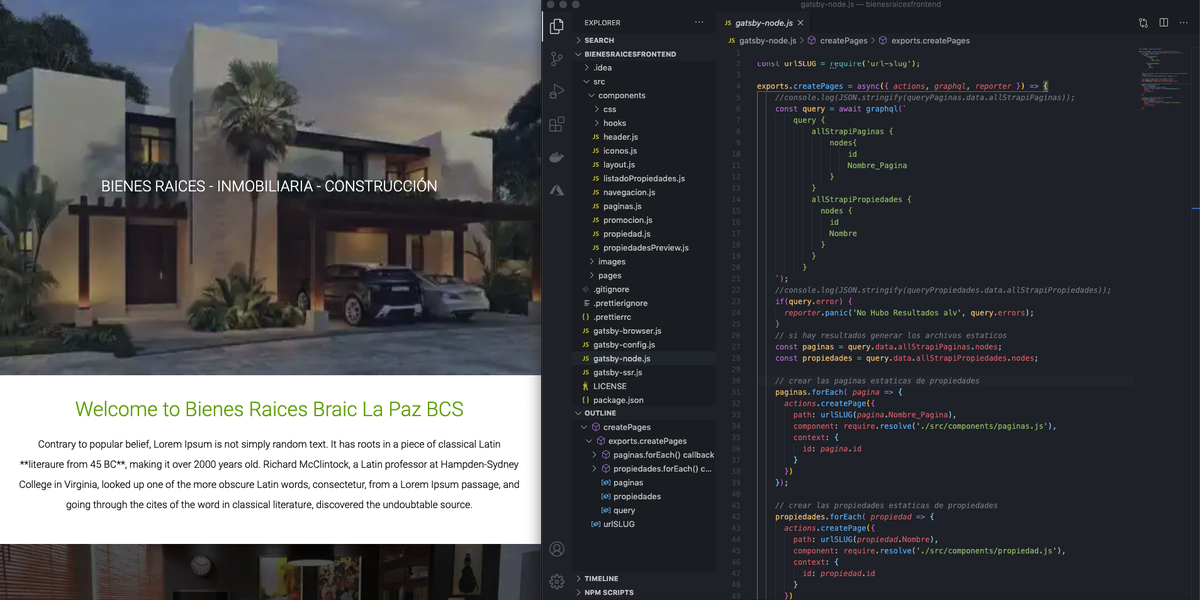The image size is (1200, 600).
Task: Click the hero title BIENES RAICES - INMOBILIARIA
Action: (x=269, y=186)
